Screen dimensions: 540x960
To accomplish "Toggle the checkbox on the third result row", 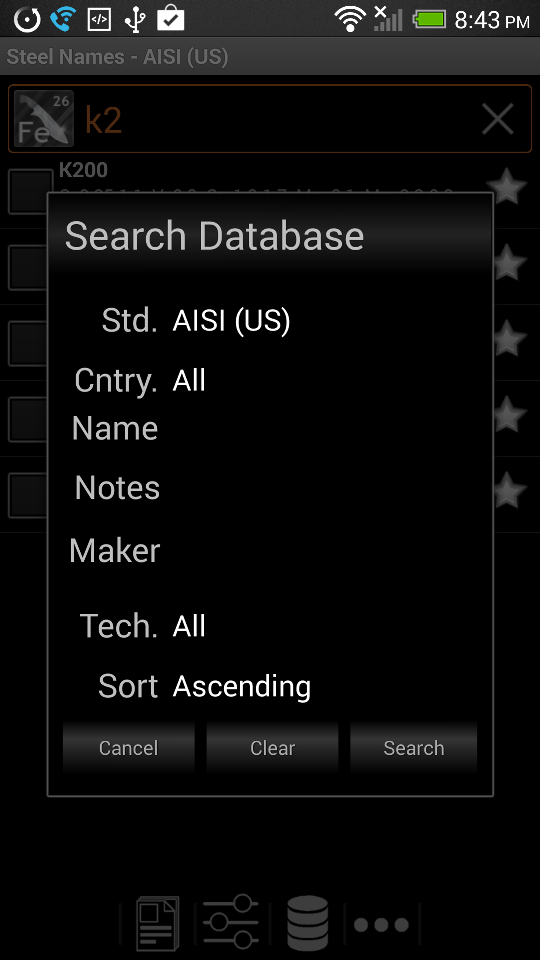I will (x=27, y=343).
